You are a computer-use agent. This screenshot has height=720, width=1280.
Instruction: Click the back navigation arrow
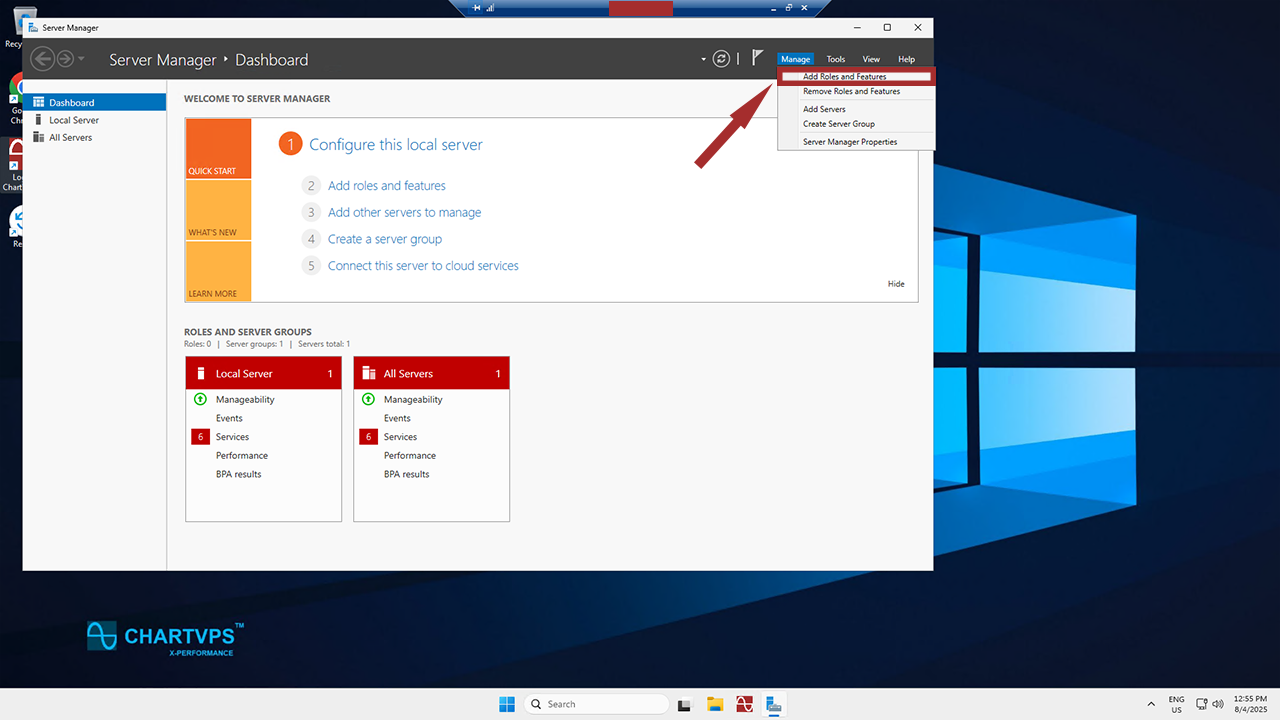(x=42, y=59)
